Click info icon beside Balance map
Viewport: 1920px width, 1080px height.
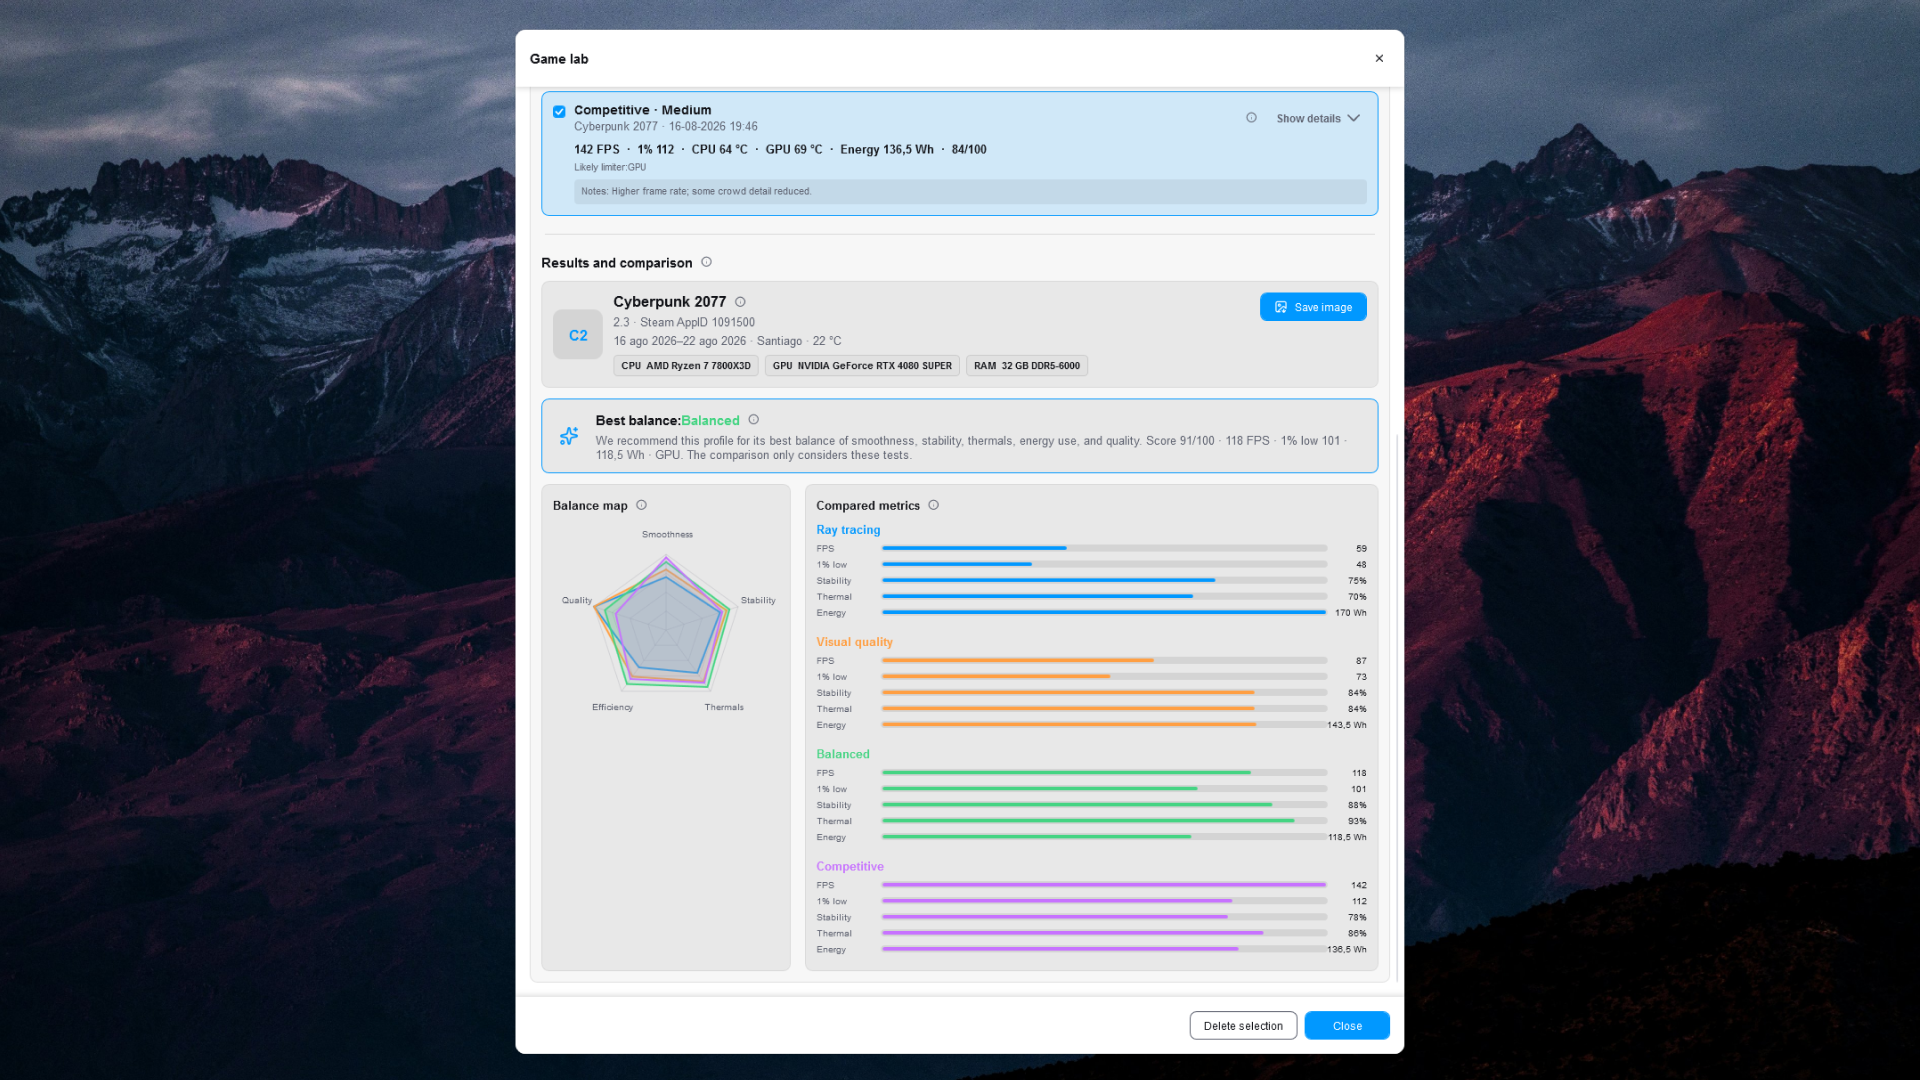[642, 505]
